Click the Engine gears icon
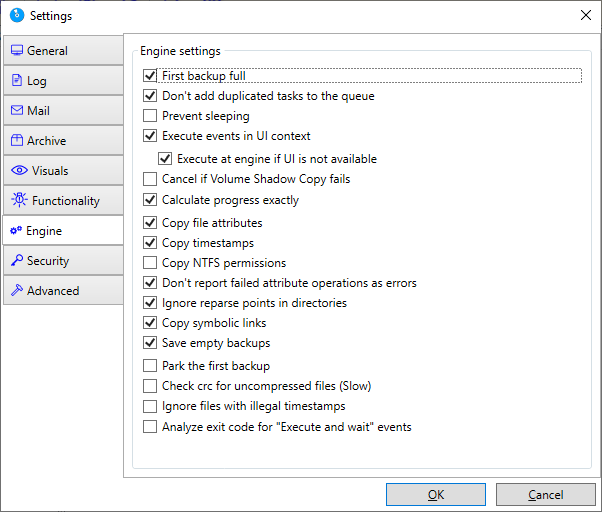 16,230
